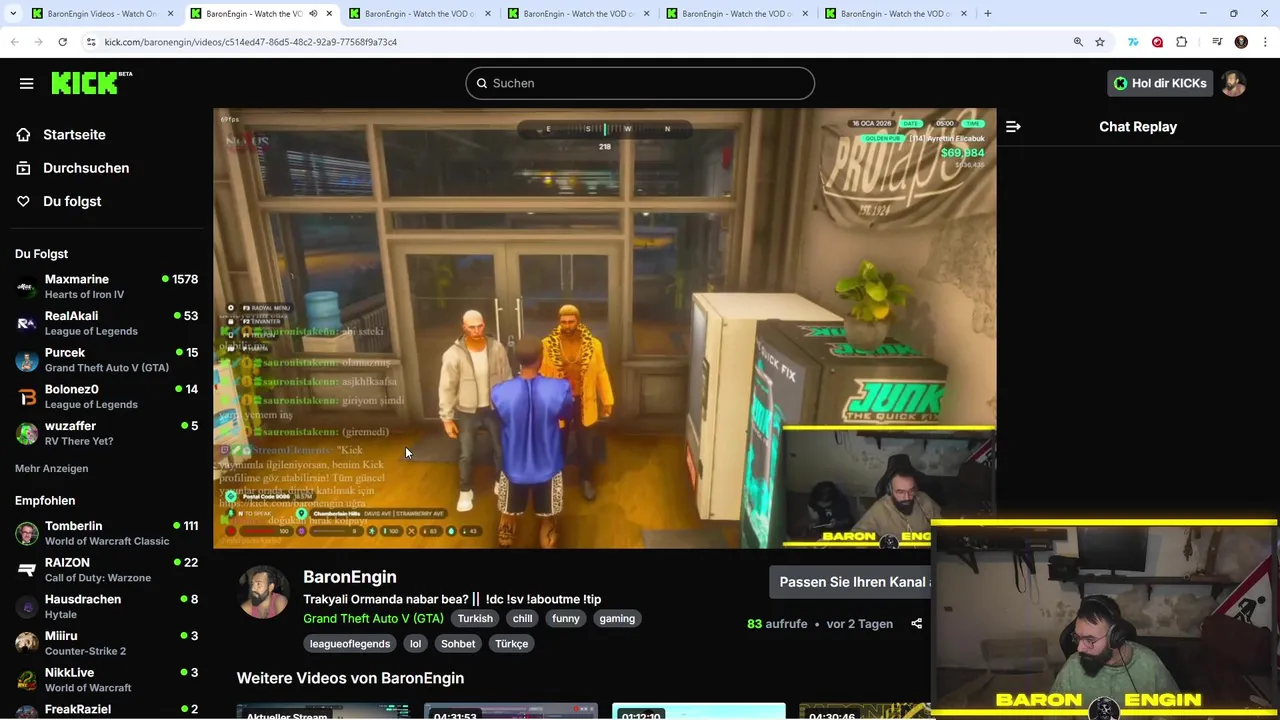This screenshot has width=1280, height=720.
Task: Select the chill tag
Action: pos(522,619)
